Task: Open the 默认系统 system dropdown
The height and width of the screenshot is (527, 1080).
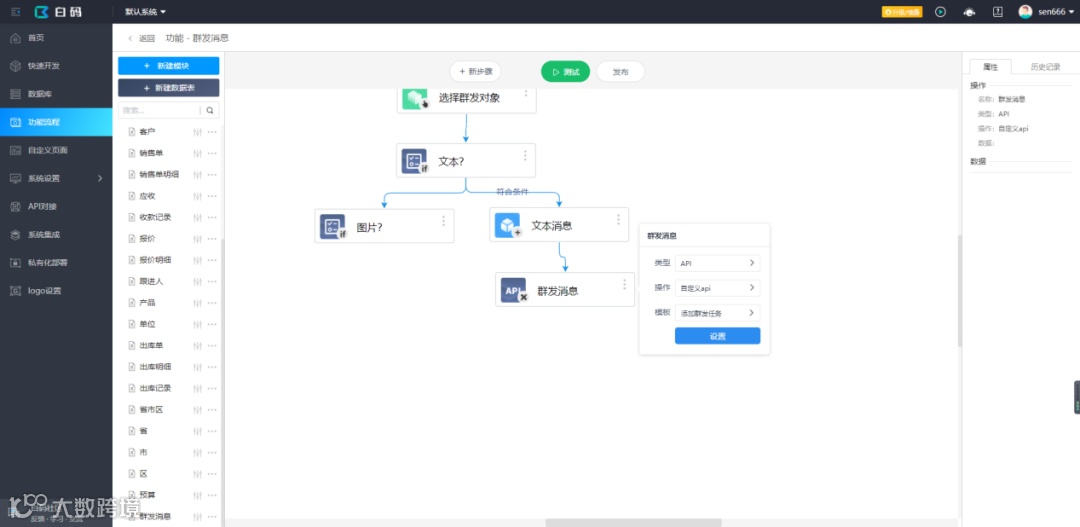Action: pyautogui.click(x=145, y=12)
